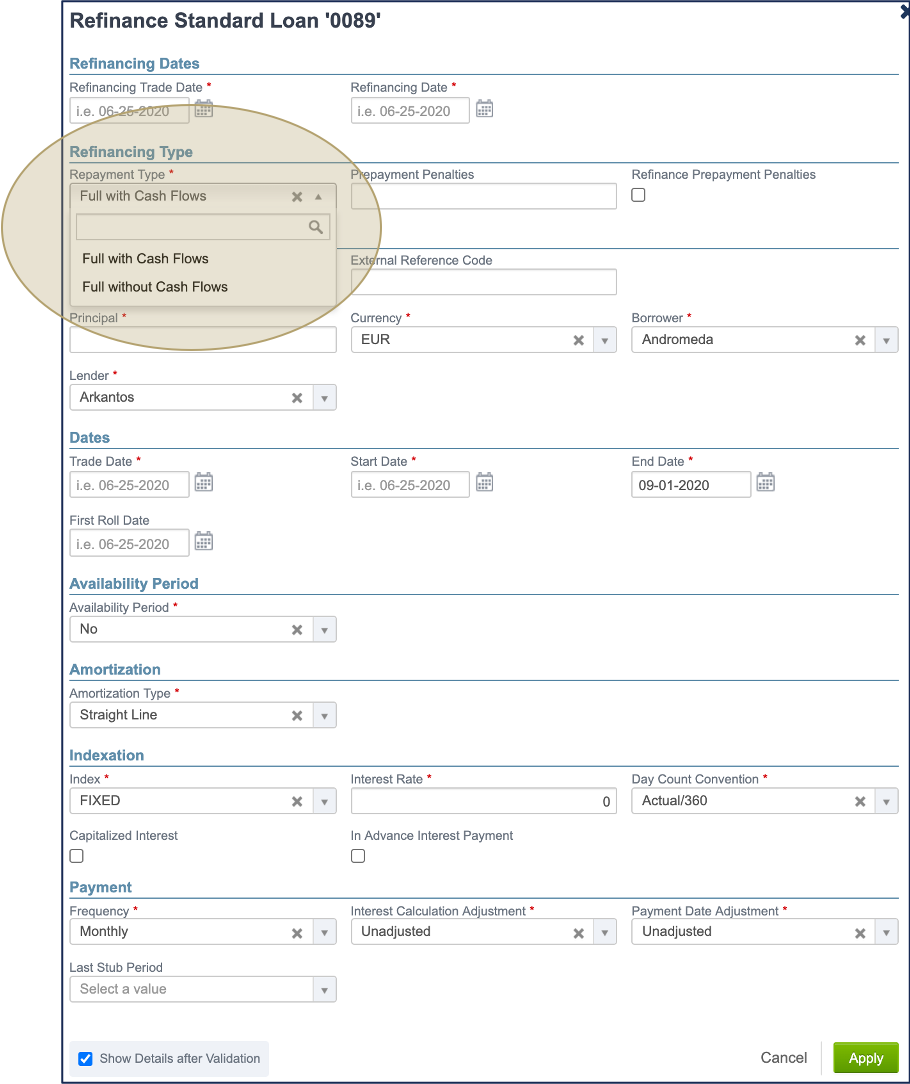Screen dimensions: 910x1084
Task: Clear the EUR currency selection
Action: point(578,340)
